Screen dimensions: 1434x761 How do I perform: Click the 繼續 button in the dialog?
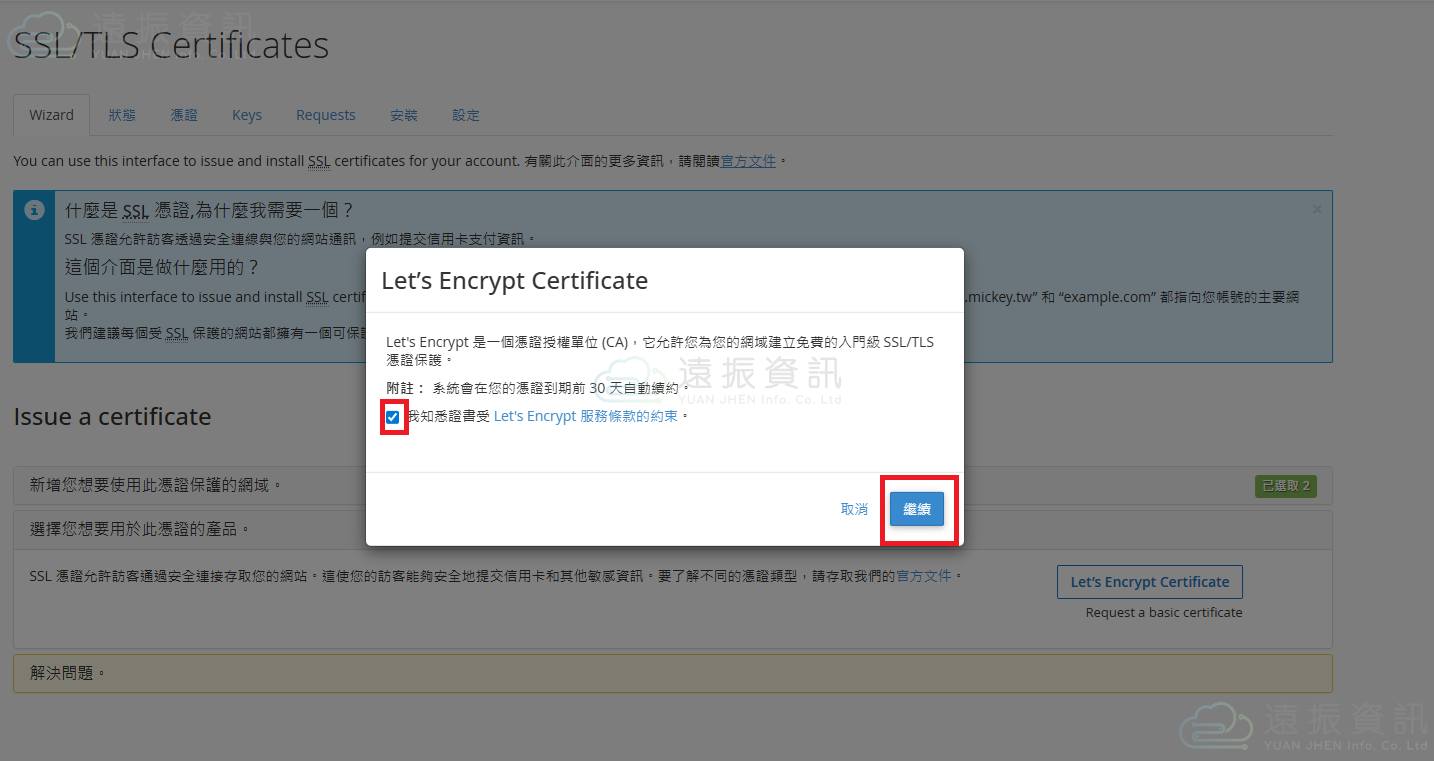[x=916, y=509]
